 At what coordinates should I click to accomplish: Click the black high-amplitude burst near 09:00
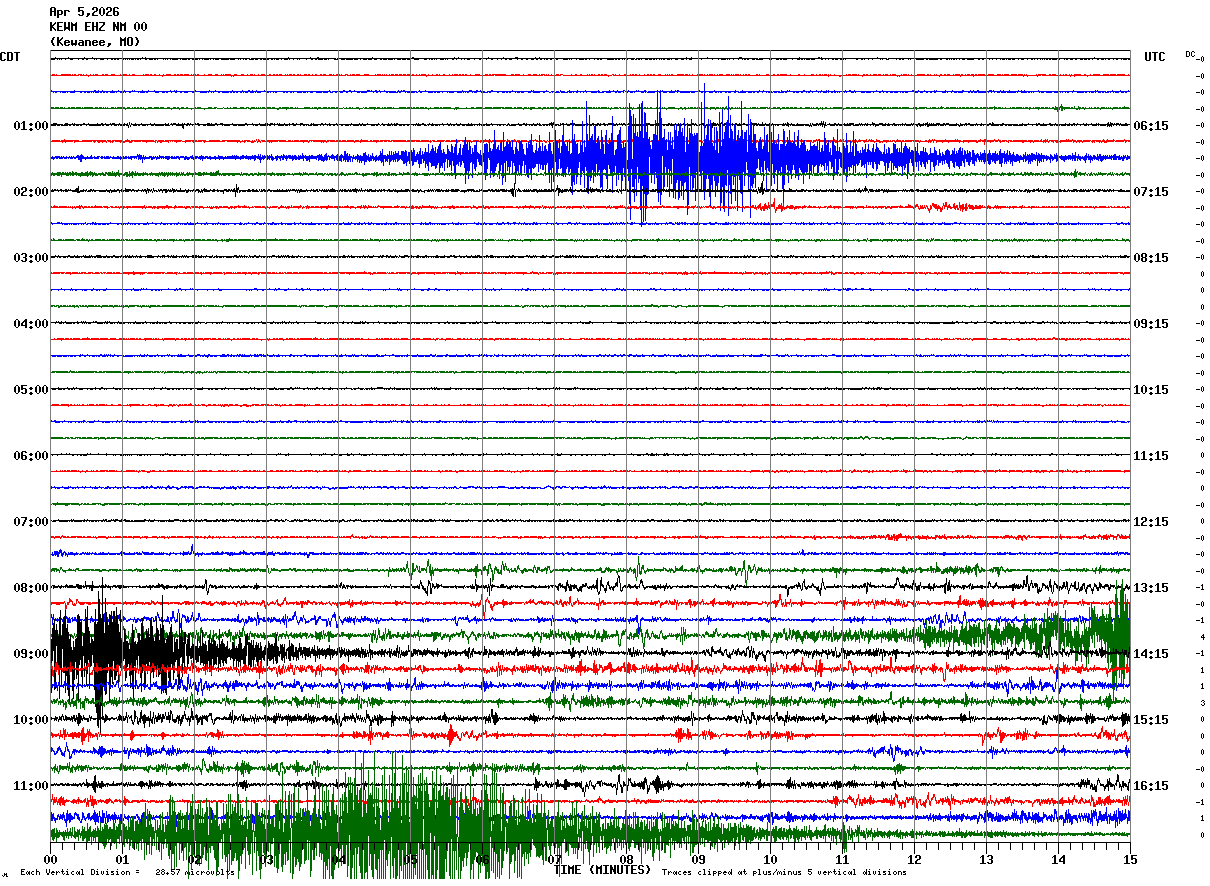tap(150, 651)
